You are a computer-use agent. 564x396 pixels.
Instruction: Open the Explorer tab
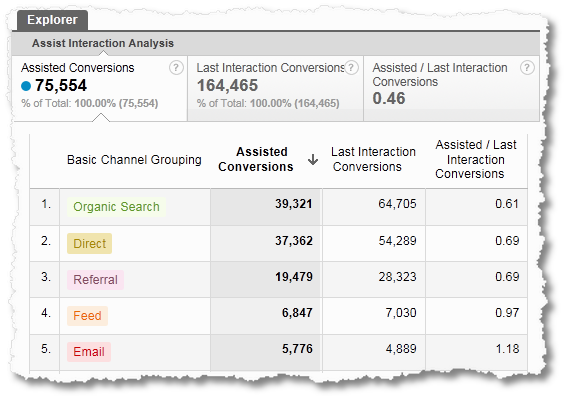click(52, 20)
